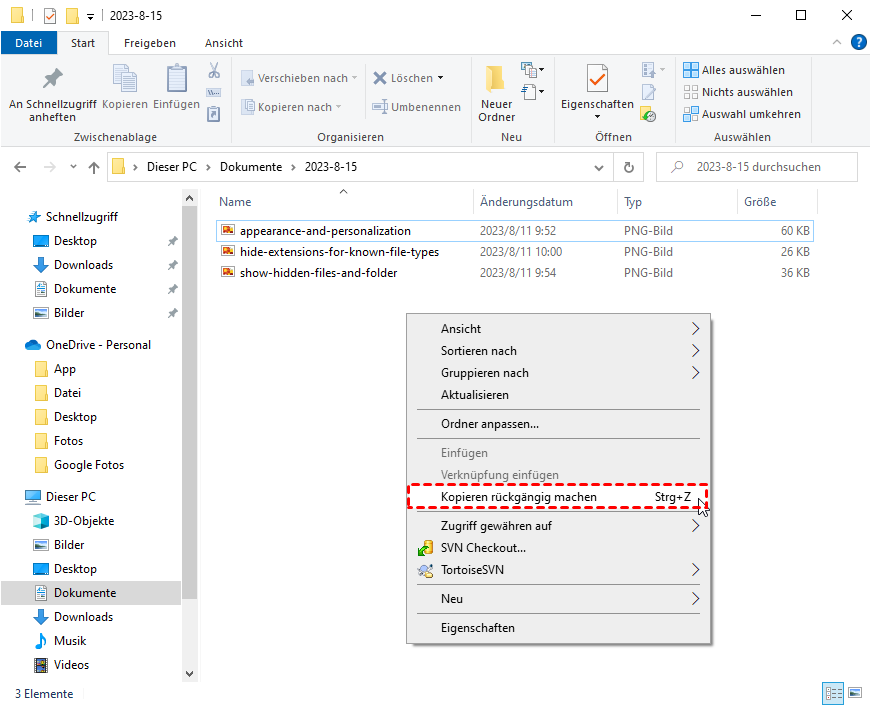Image resolution: width=871 pixels, height=706 pixels.
Task: Click the 2023-8-15 durchsuchen search box
Action: (x=757, y=167)
